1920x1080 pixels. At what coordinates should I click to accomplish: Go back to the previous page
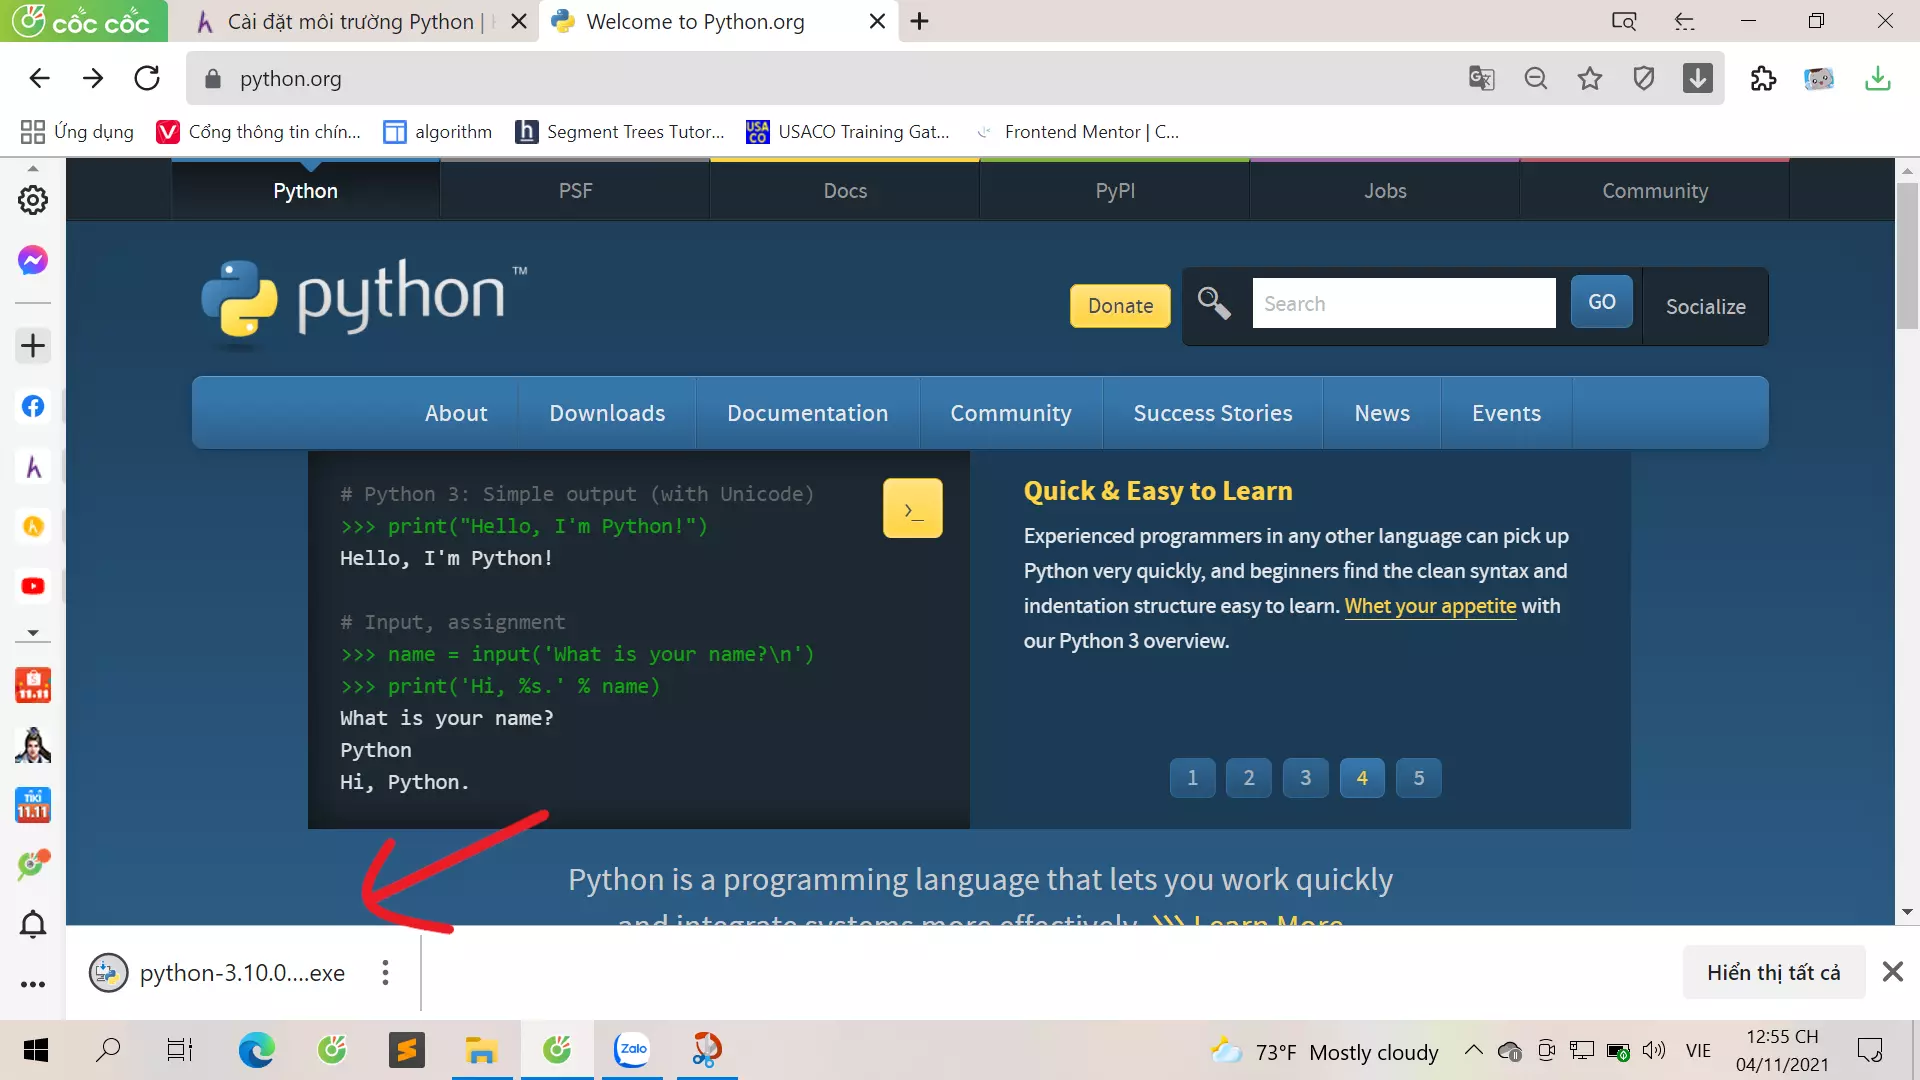click(x=39, y=78)
